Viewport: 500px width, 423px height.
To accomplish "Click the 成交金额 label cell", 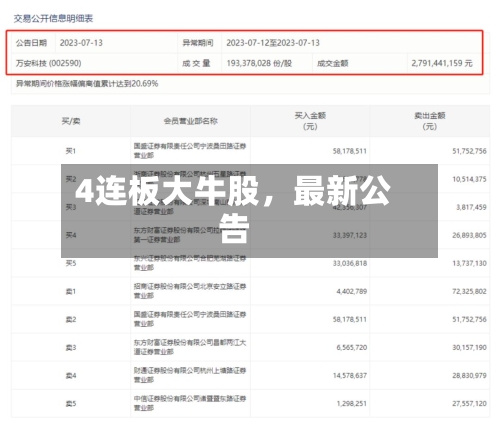I will [333, 63].
